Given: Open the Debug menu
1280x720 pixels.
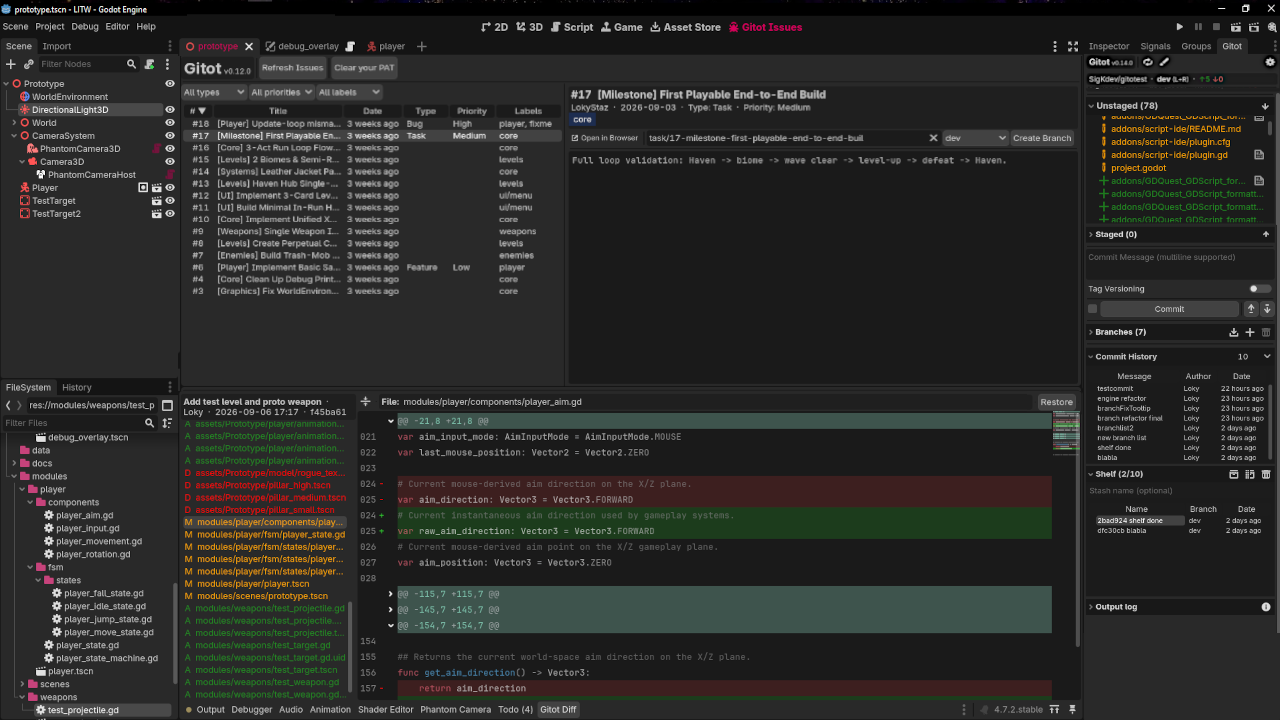Looking at the screenshot, I should pyautogui.click(x=85, y=27).
